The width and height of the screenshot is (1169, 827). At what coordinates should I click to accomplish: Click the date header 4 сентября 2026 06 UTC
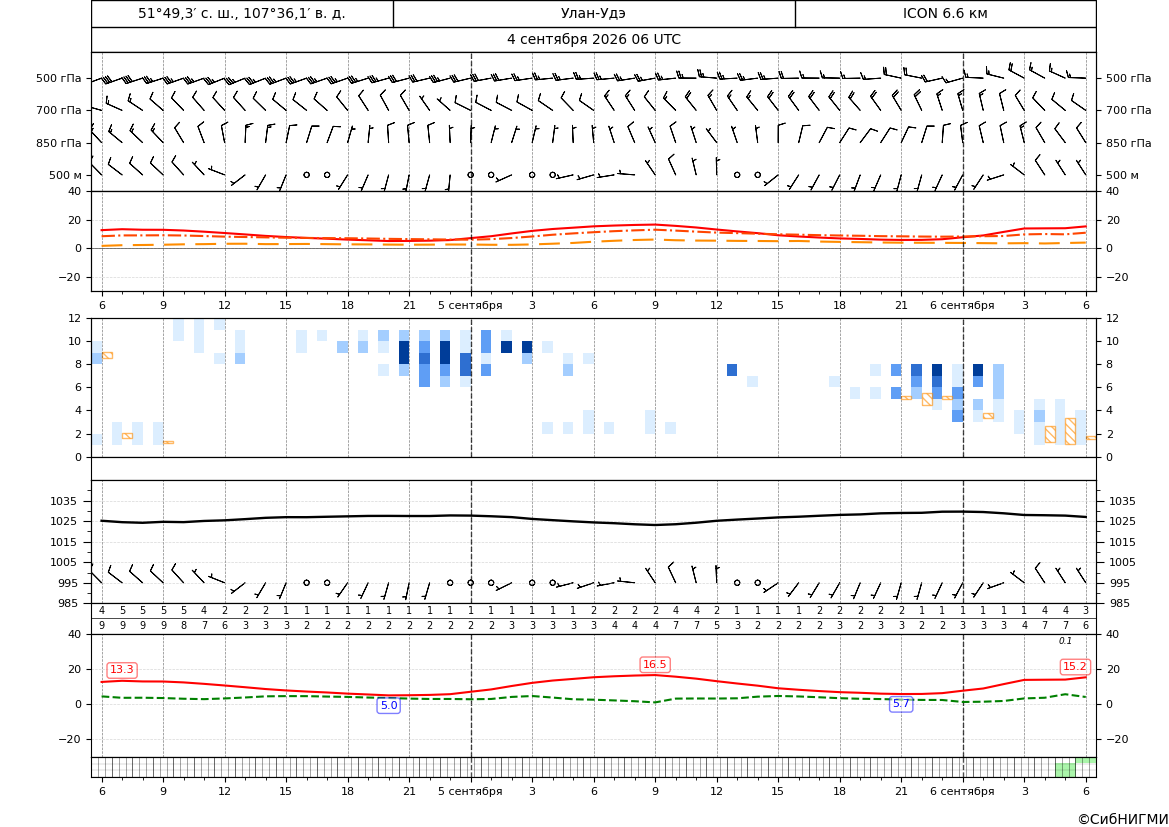[x=593, y=40]
